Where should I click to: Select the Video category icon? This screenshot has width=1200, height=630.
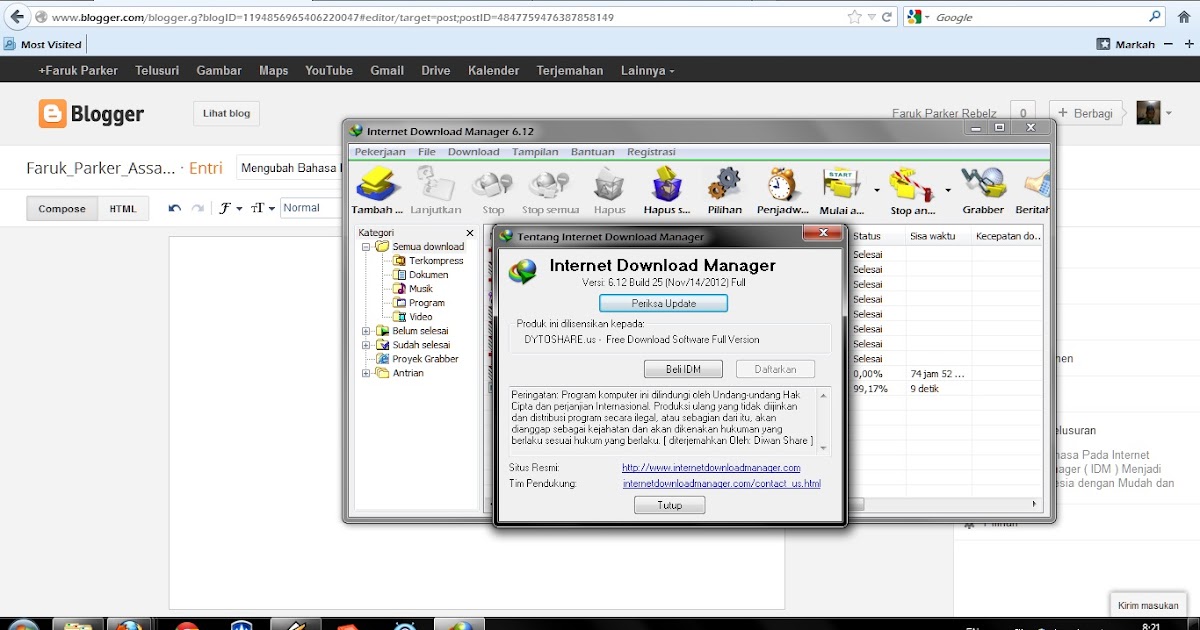[400, 317]
